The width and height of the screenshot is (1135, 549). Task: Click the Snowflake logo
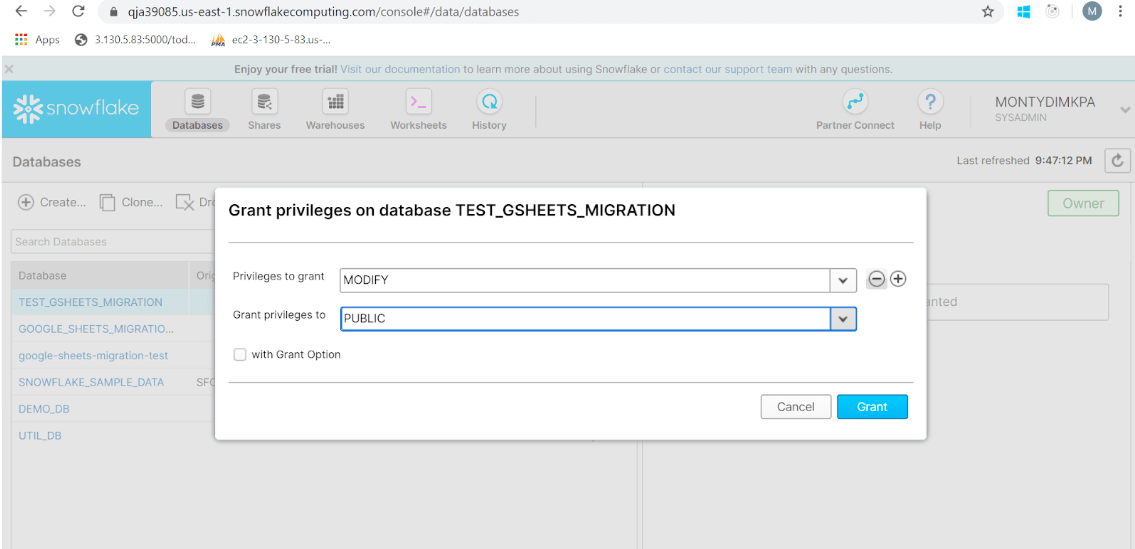click(76, 109)
